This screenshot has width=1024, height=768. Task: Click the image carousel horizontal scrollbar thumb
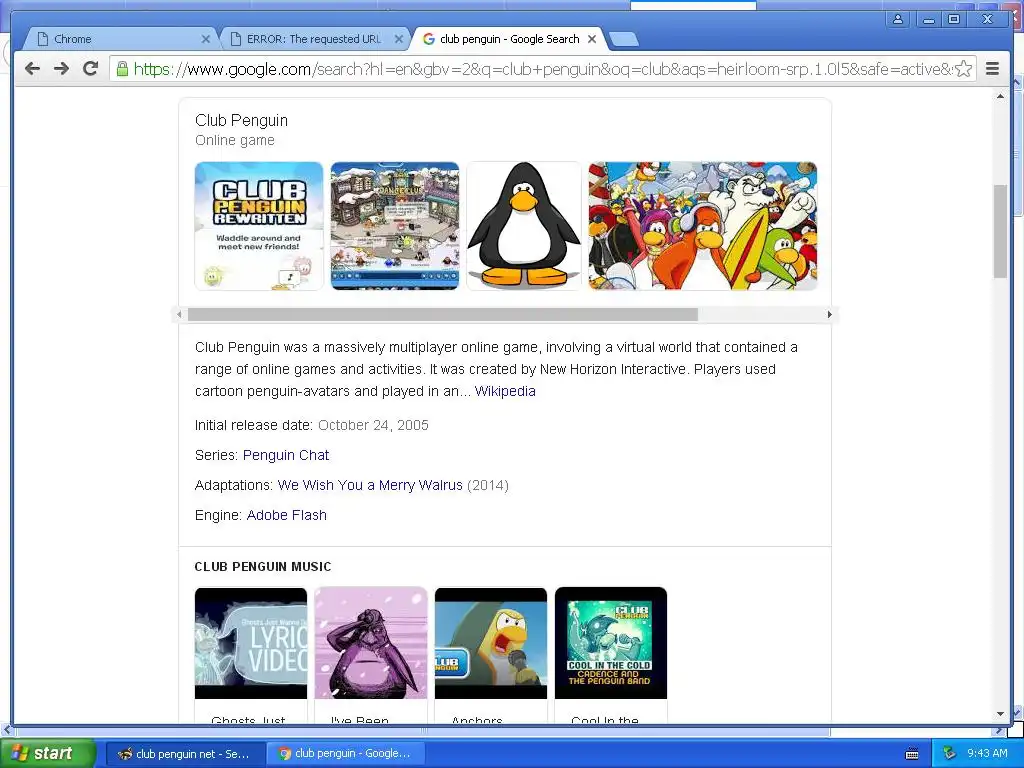[443, 315]
